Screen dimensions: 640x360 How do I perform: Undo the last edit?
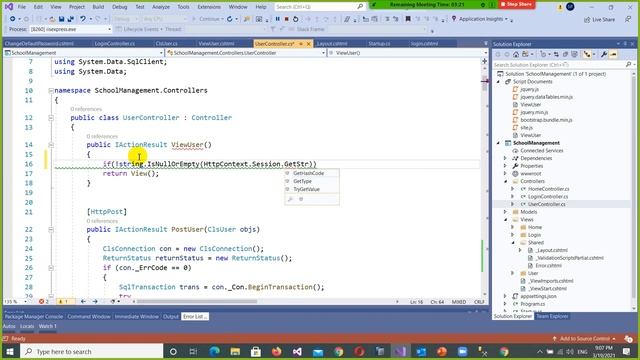click(83, 19)
